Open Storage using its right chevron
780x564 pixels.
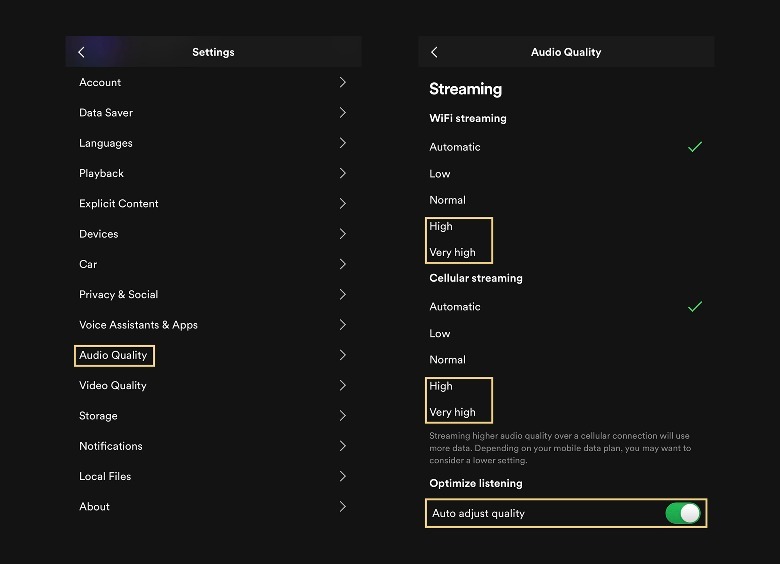pos(342,415)
